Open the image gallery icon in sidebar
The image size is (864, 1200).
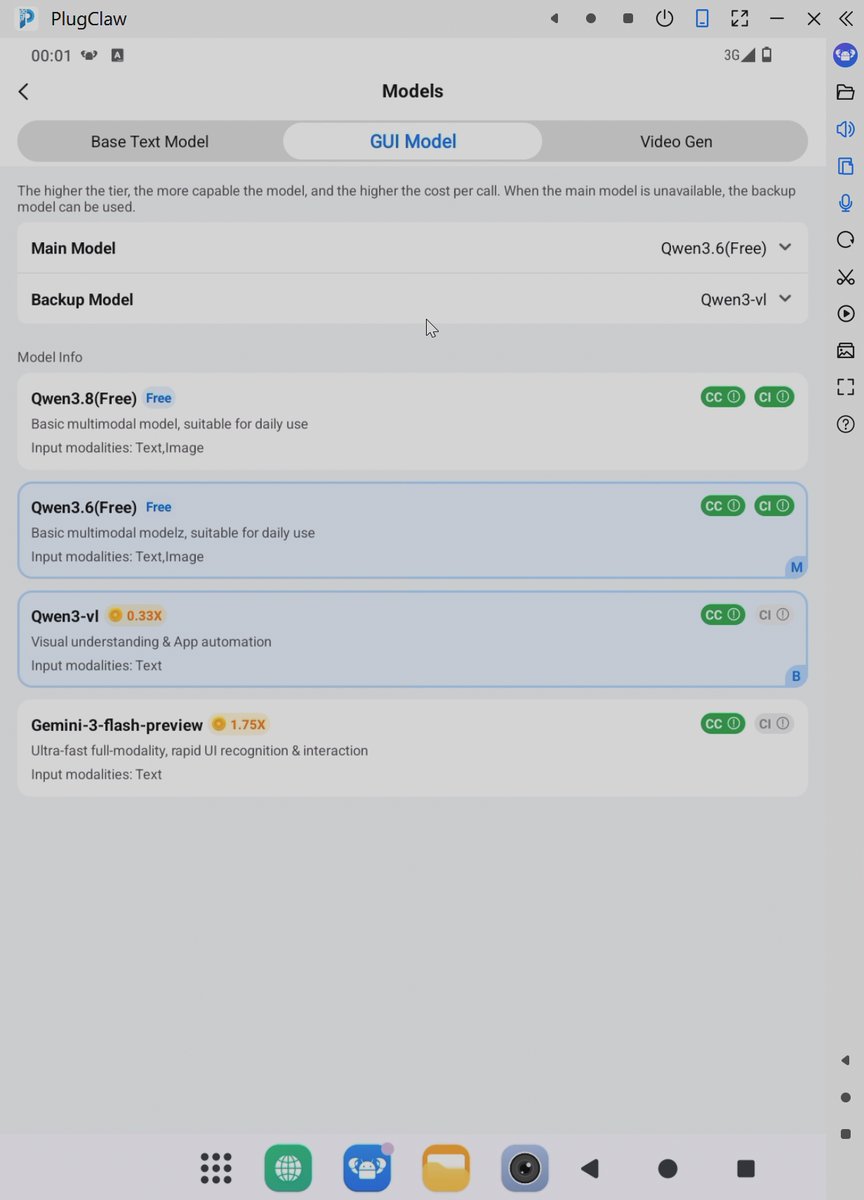[x=845, y=350]
